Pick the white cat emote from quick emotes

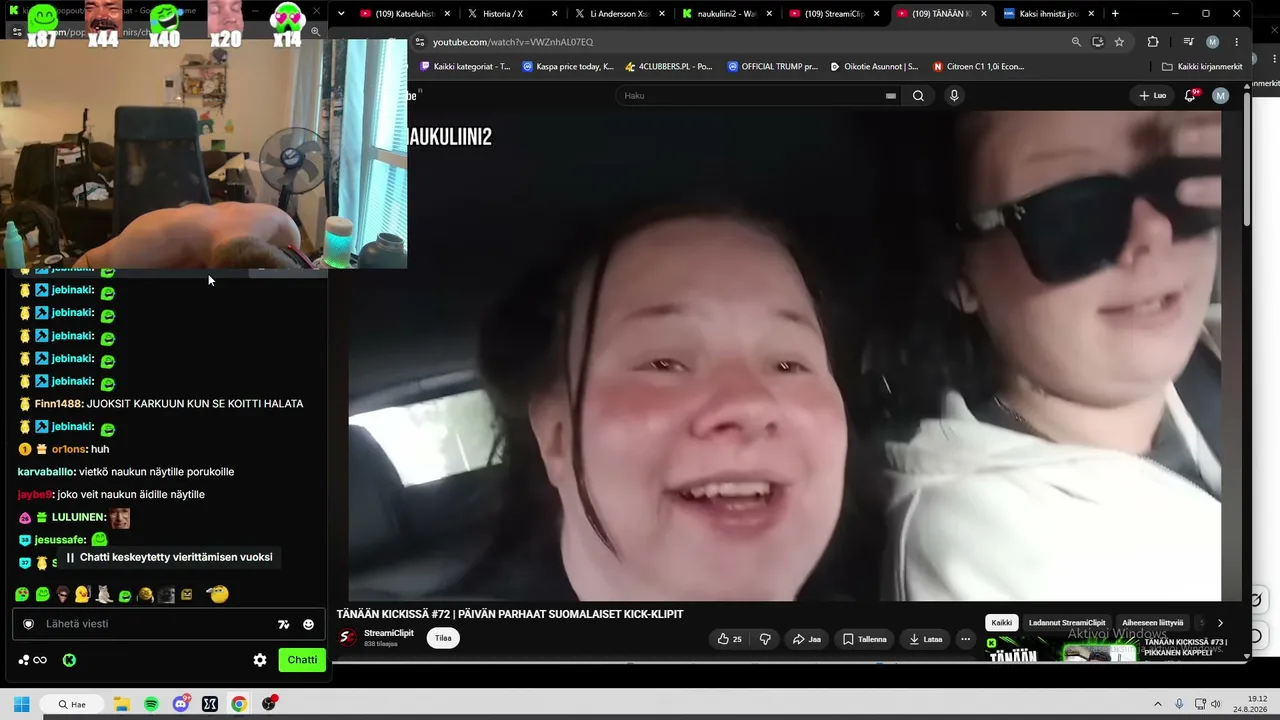104,594
